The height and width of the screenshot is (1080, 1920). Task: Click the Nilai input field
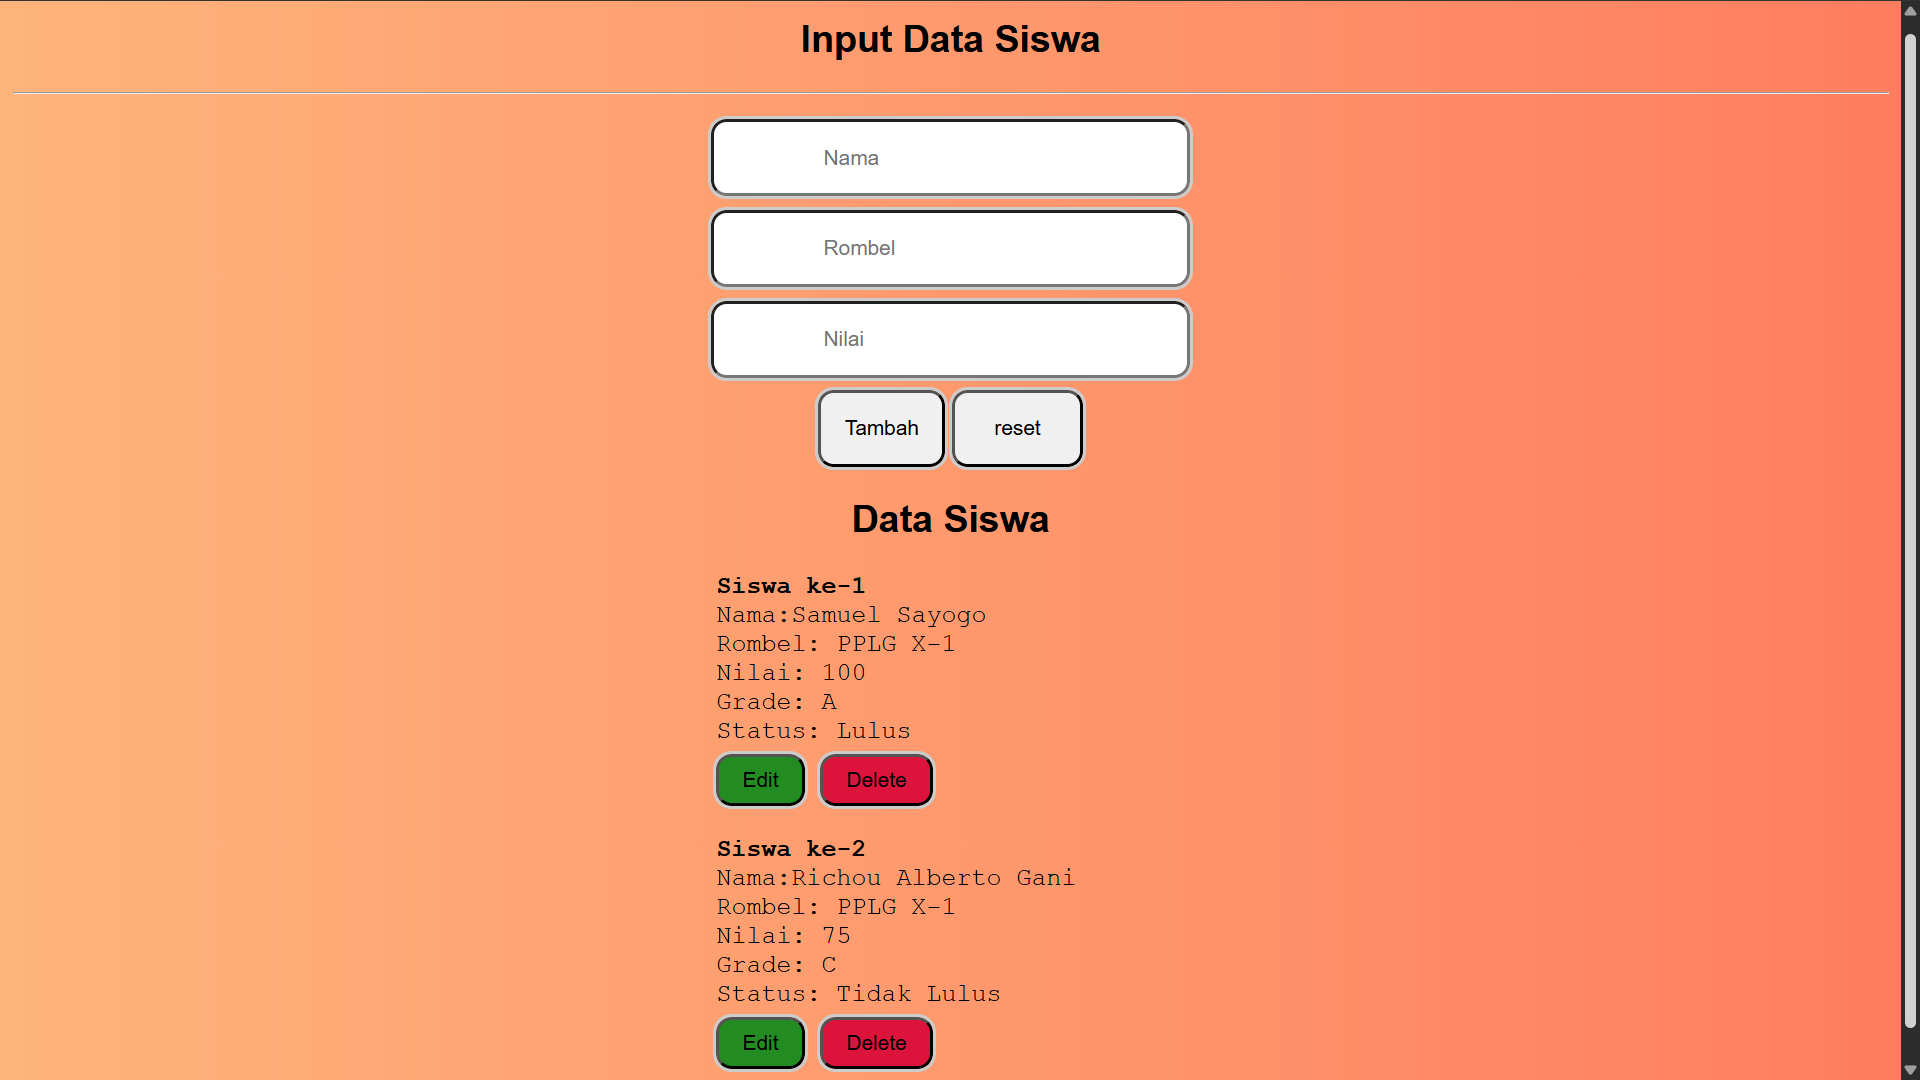click(950, 339)
